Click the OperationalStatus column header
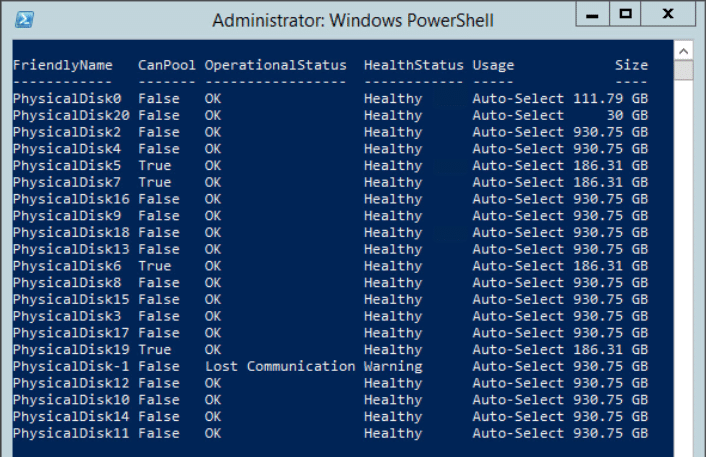The height and width of the screenshot is (457, 706). (276, 66)
